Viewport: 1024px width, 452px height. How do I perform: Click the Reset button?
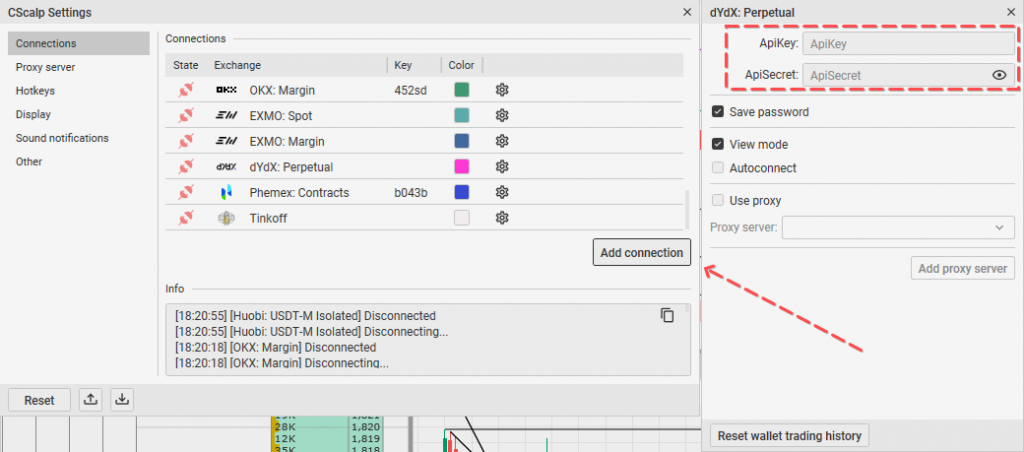(39, 400)
